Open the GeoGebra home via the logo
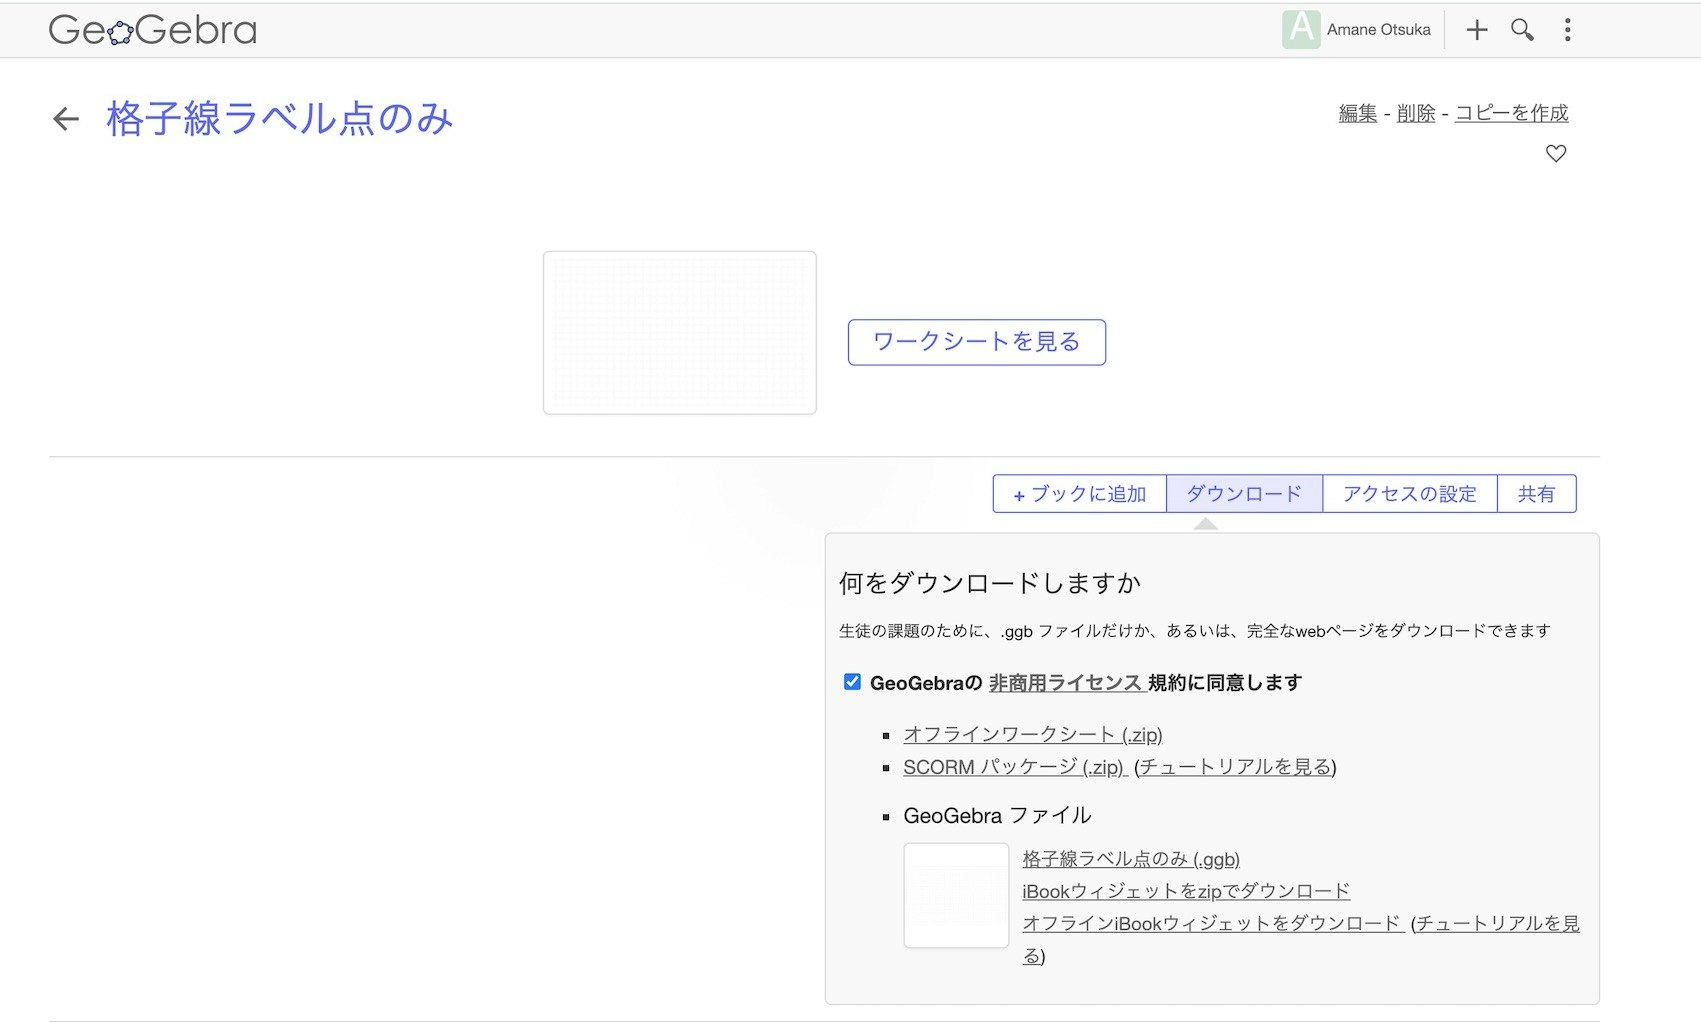This screenshot has height=1035, width=1701. pos(151,29)
